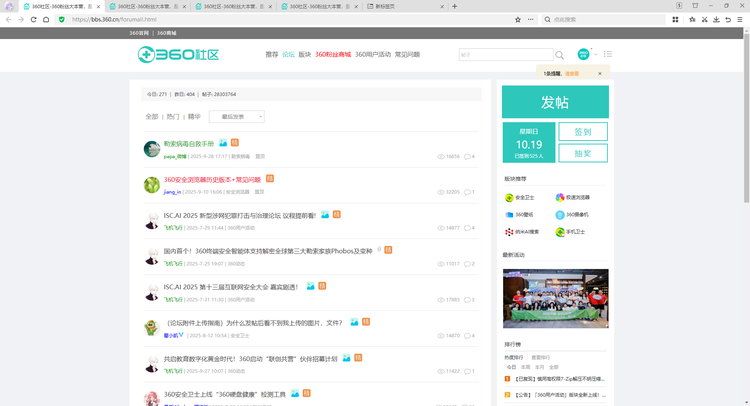The image size is (750, 406).
Task: Click the green security shield icon
Action: pyautogui.click(x=61, y=20)
